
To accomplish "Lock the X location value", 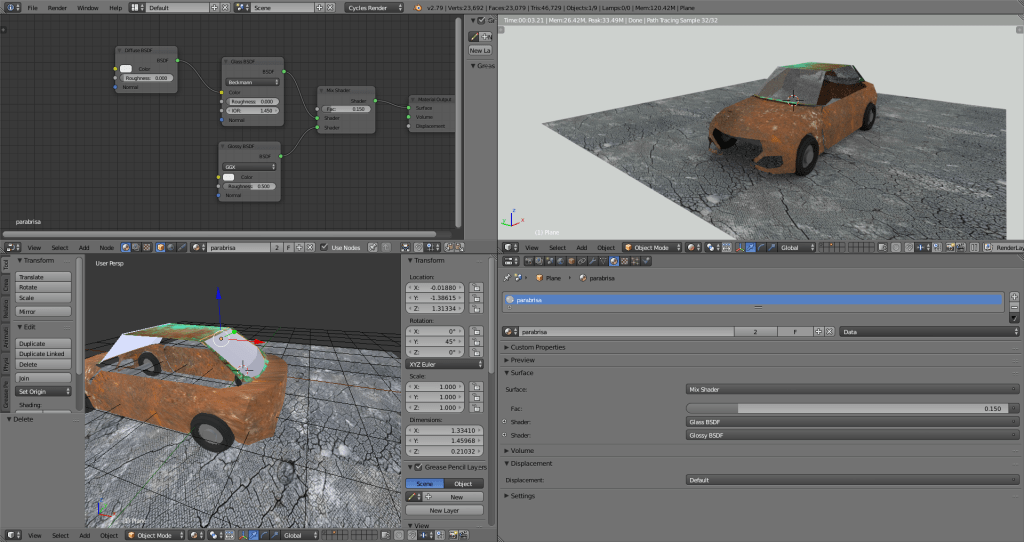I will tap(477, 287).
